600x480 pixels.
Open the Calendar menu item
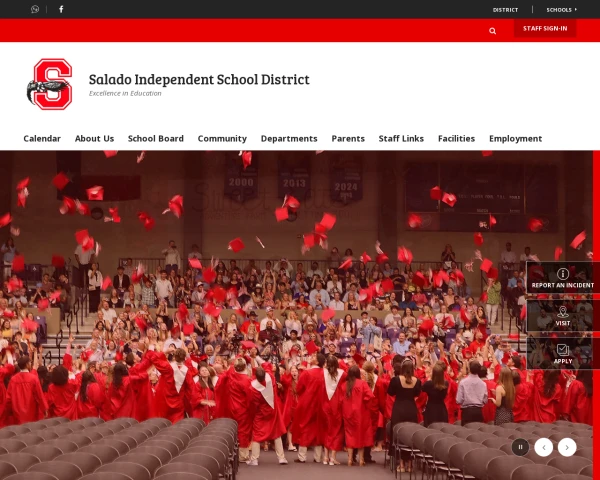pos(42,139)
